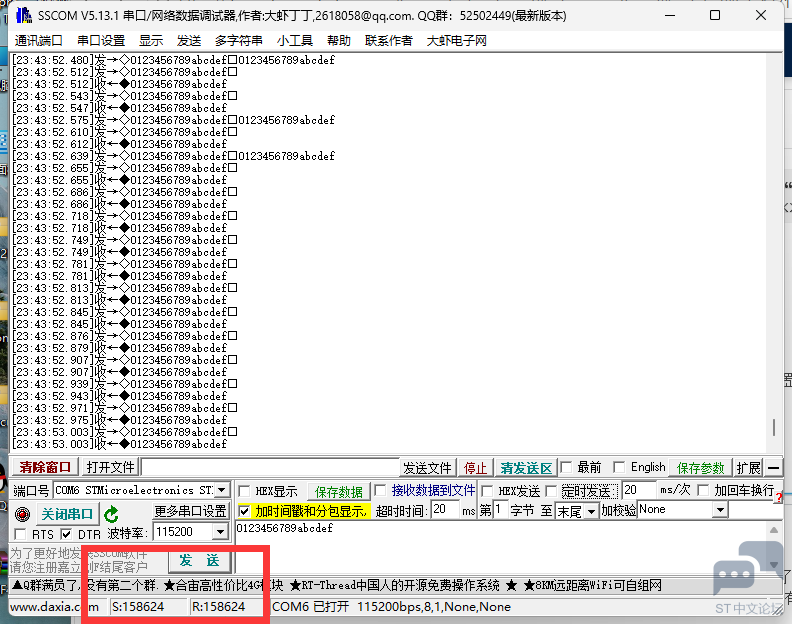Click the 保存数据 button

pos(339,491)
